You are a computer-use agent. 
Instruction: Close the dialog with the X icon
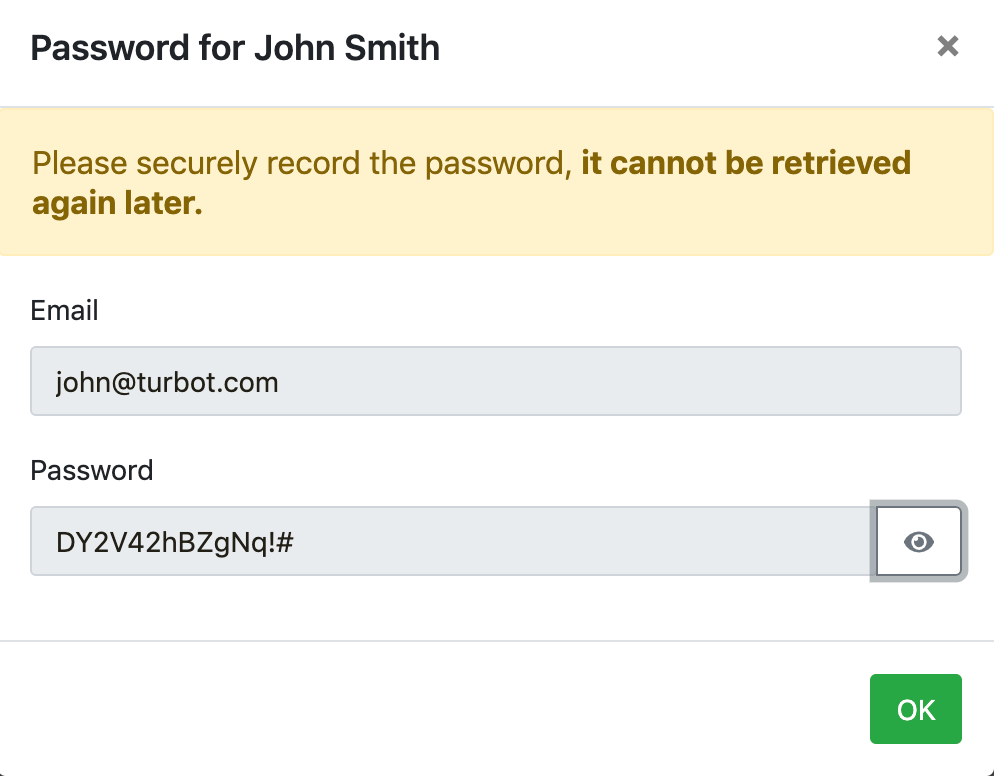tap(948, 46)
